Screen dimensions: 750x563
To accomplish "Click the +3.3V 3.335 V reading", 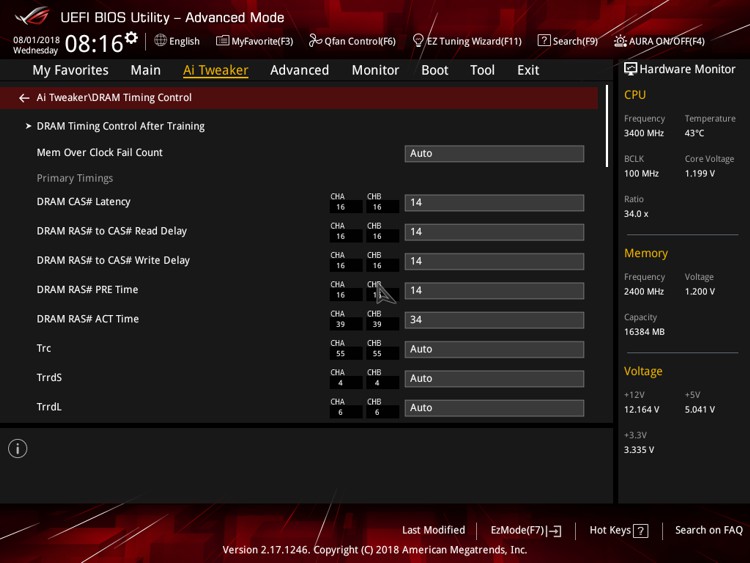I will [x=639, y=450].
